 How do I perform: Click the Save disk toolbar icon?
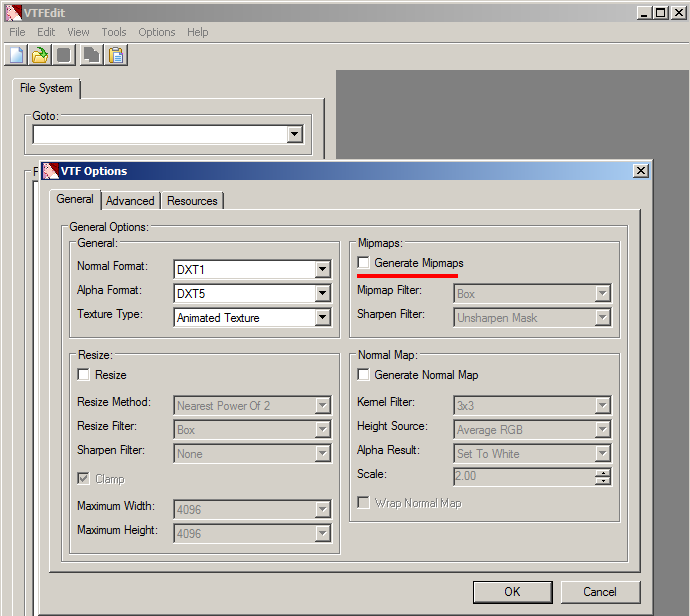[x=64, y=55]
